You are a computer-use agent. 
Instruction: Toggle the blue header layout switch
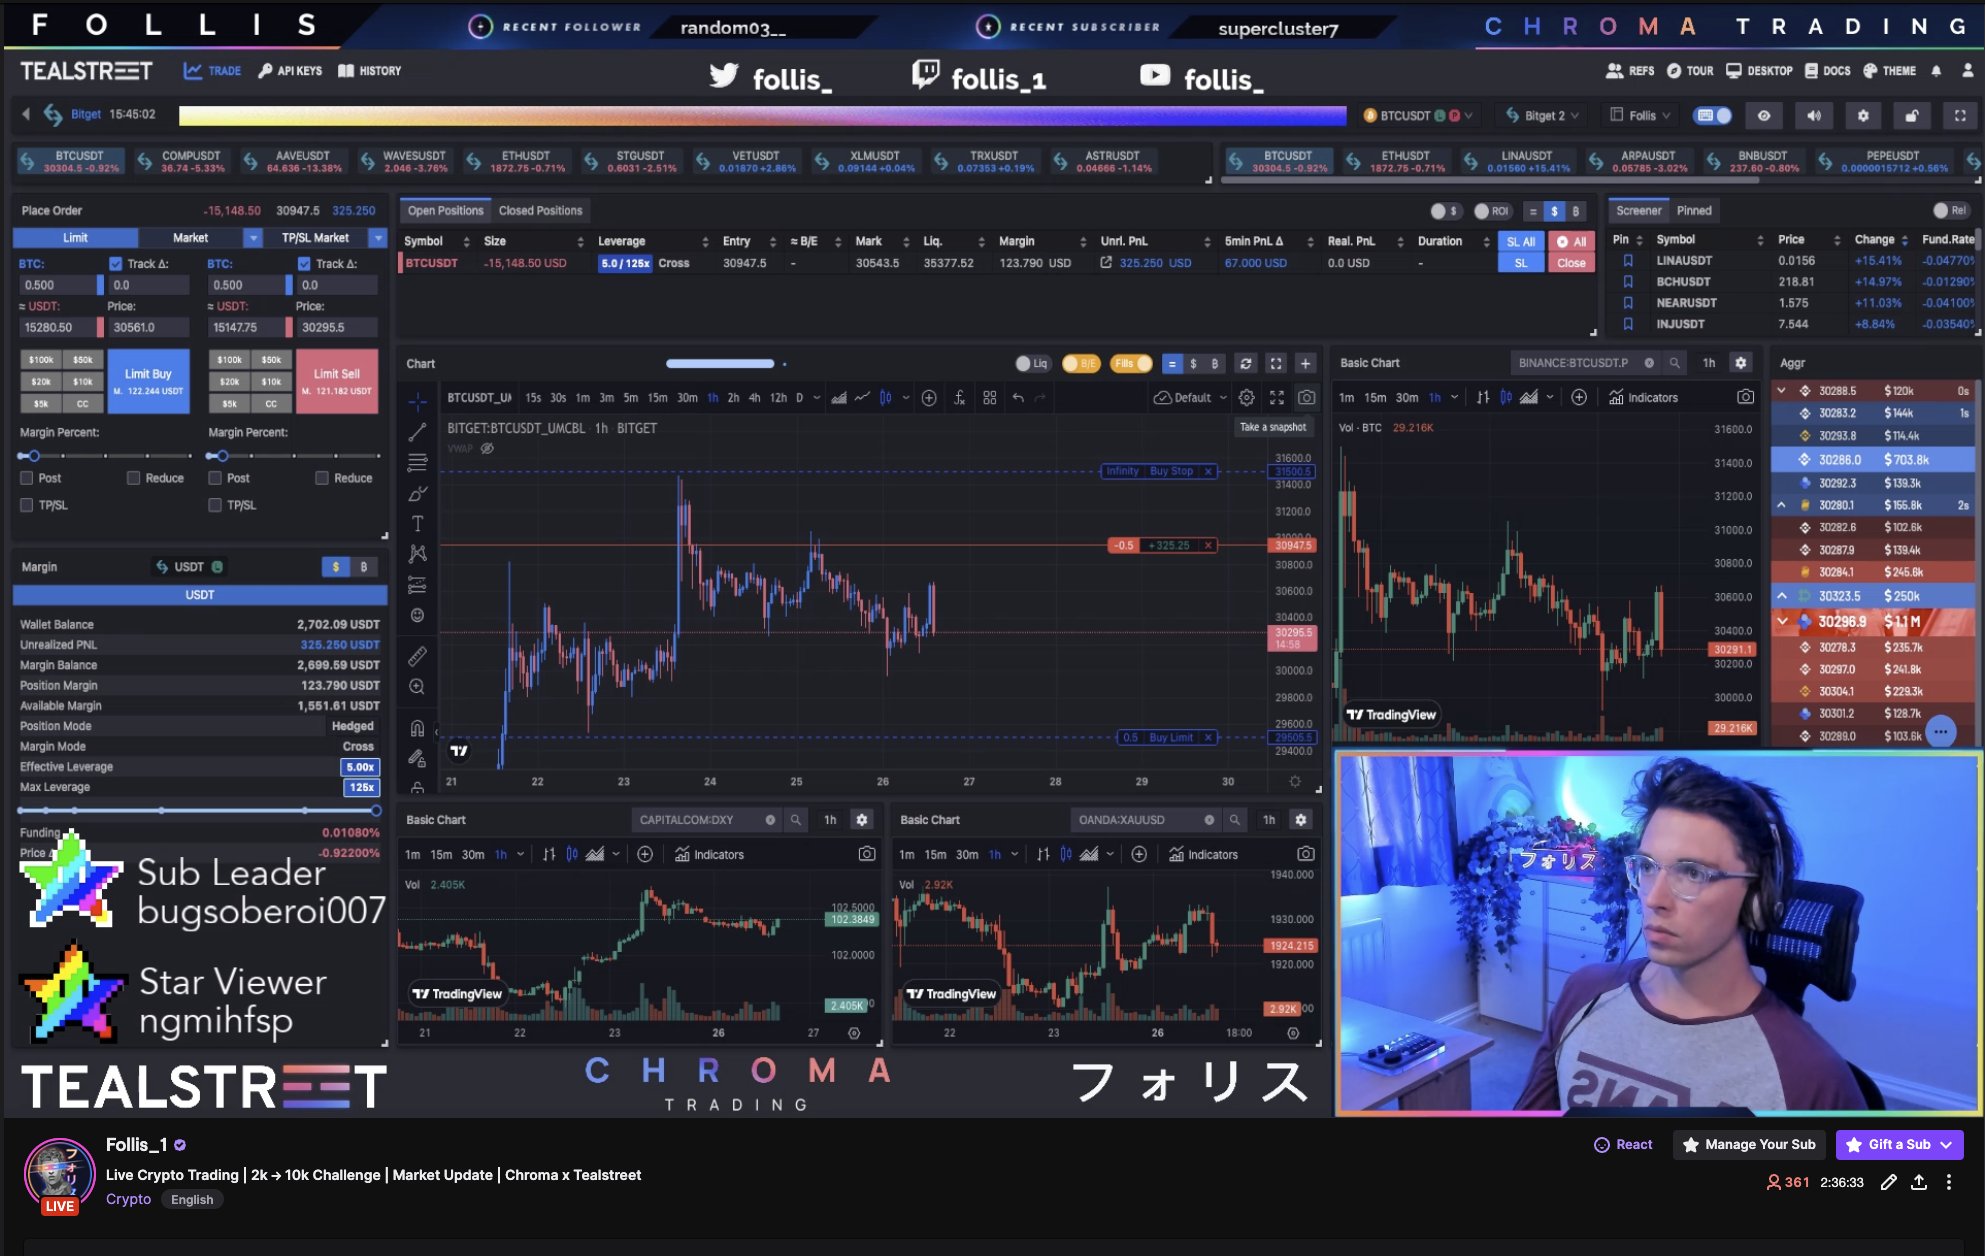1712,116
